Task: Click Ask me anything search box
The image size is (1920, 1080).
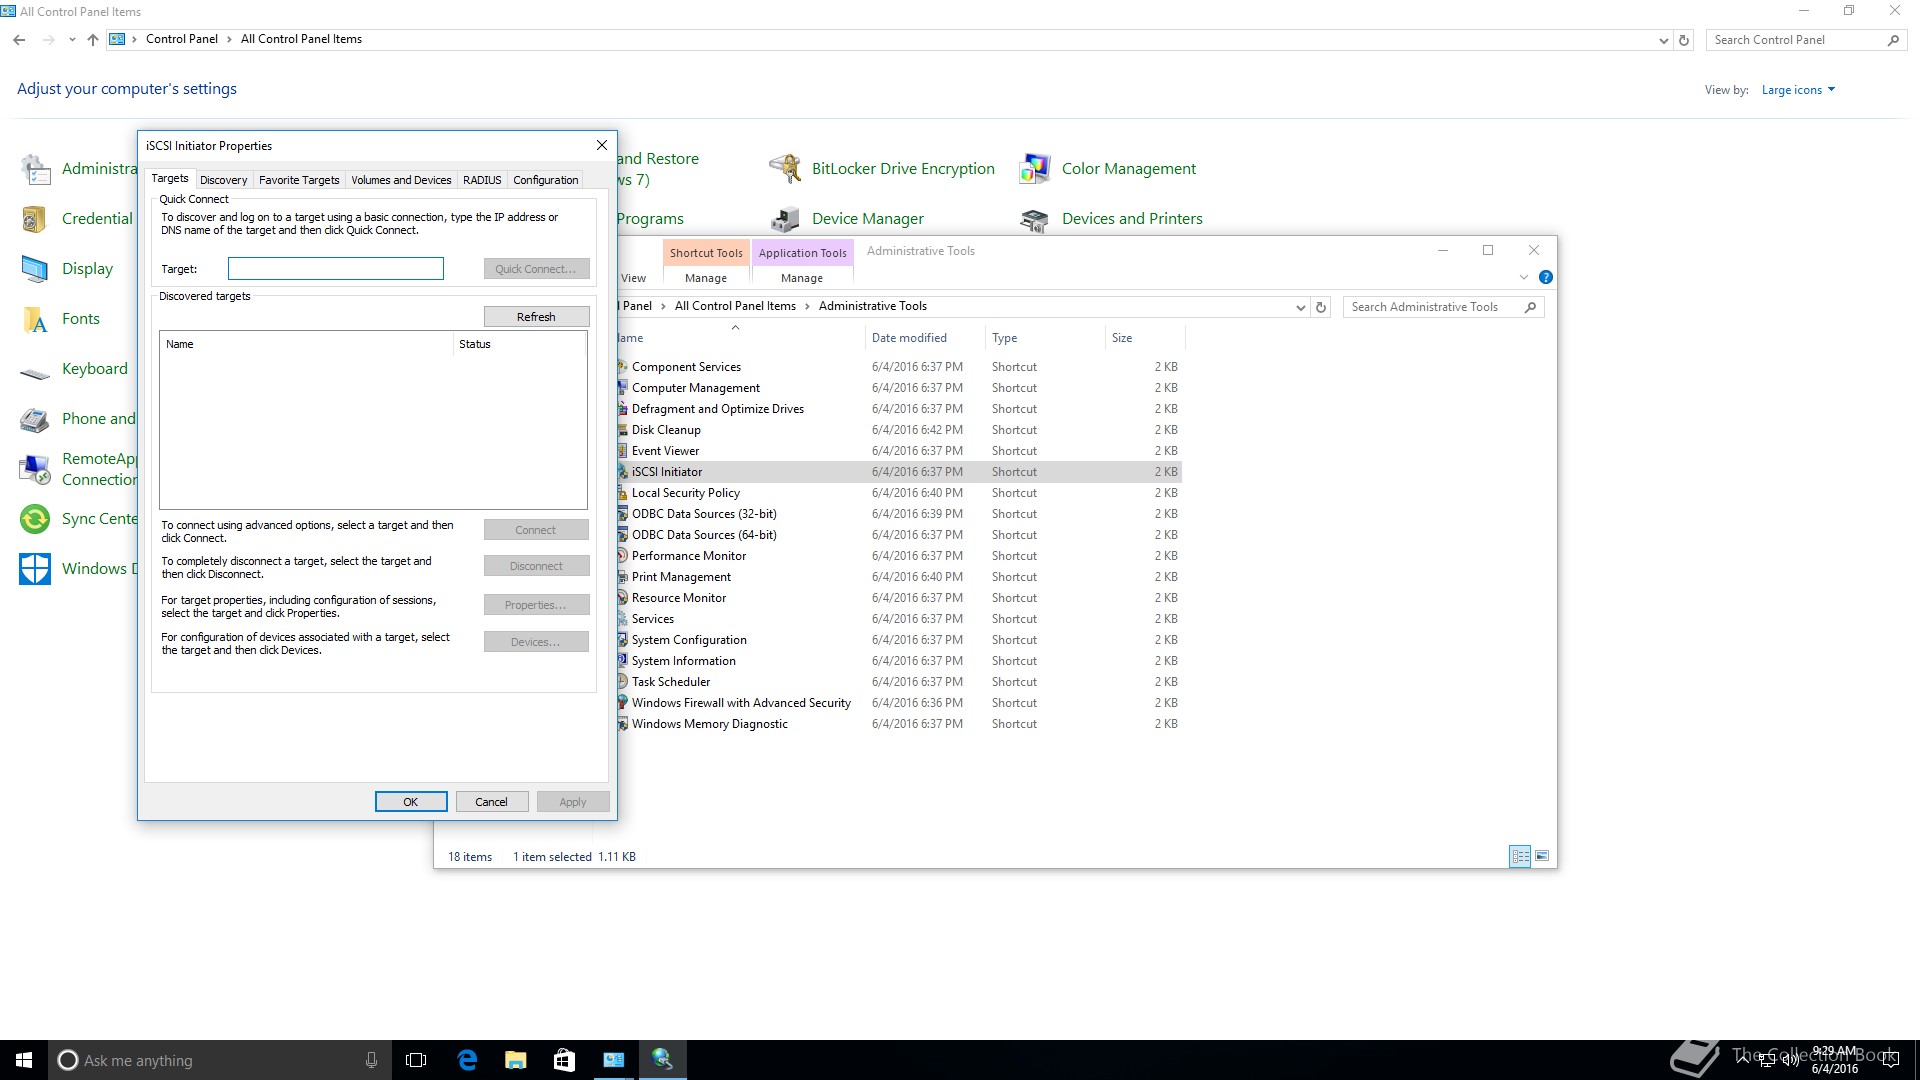Action: click(220, 1060)
